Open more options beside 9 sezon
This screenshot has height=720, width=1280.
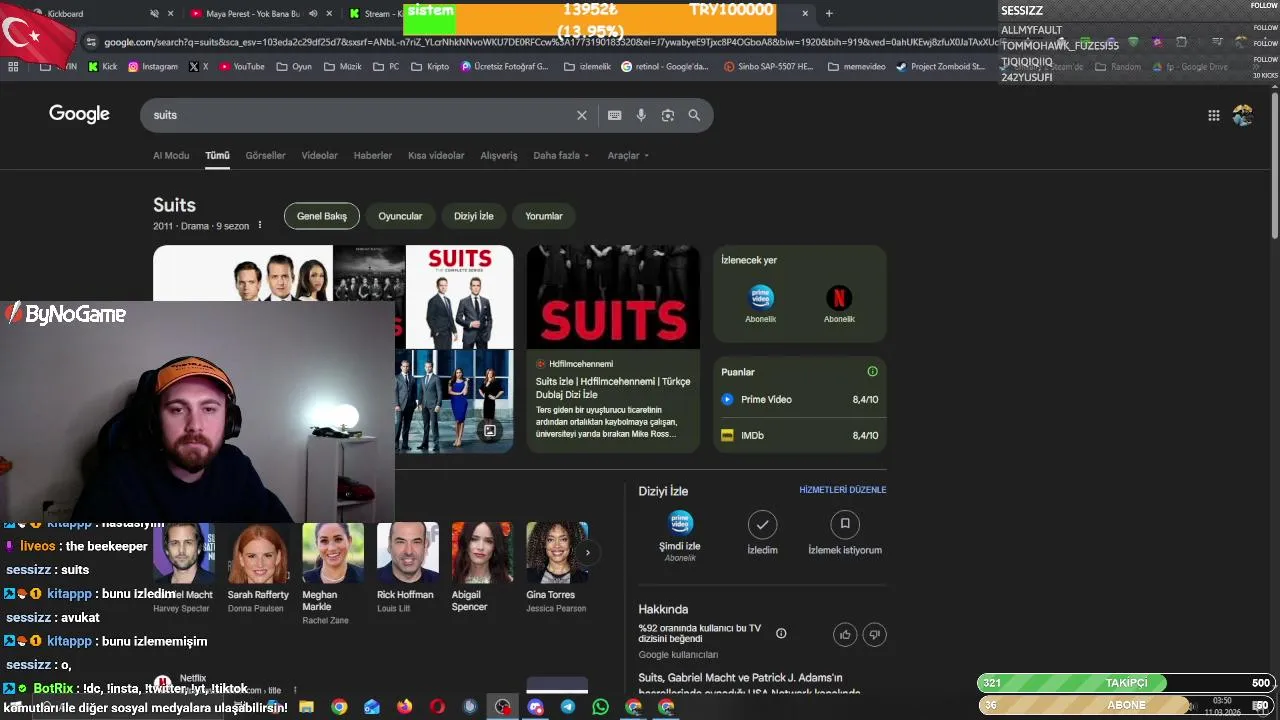pos(259,226)
